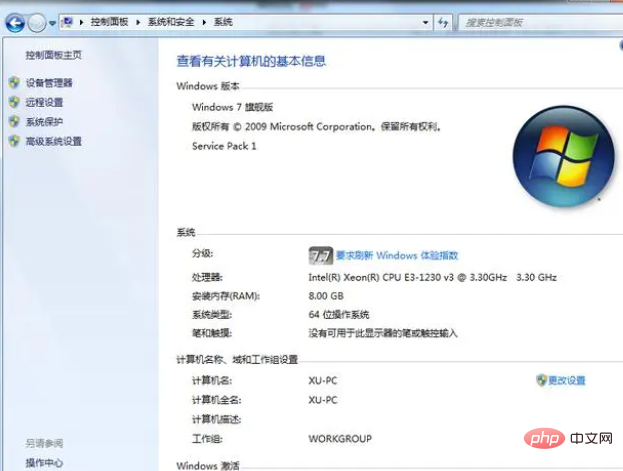Click the shield icon beside 远程设置
623x471 pixels.
14,102
